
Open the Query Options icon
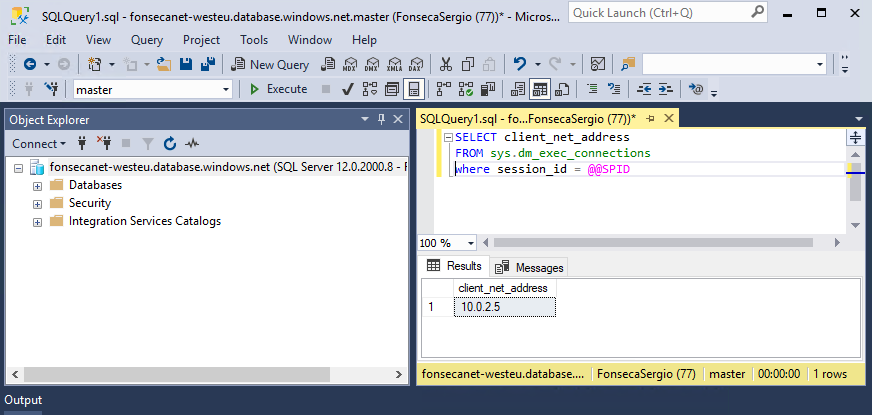coord(392,89)
